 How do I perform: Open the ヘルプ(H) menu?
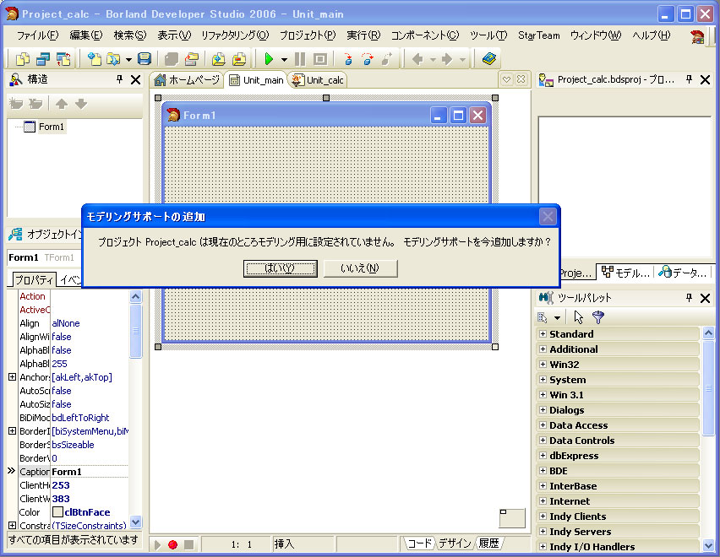(651, 35)
